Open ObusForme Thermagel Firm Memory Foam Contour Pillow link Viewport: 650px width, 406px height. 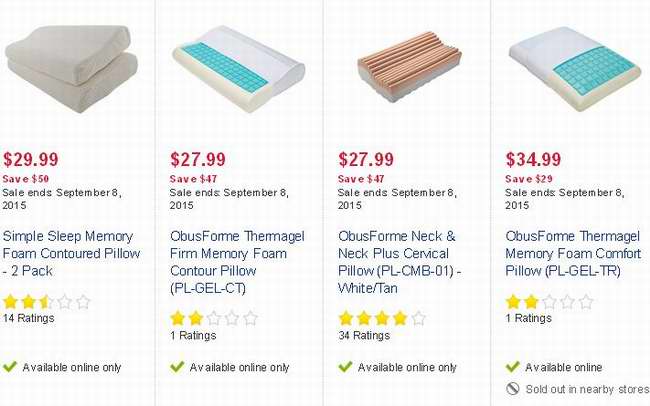(x=237, y=262)
